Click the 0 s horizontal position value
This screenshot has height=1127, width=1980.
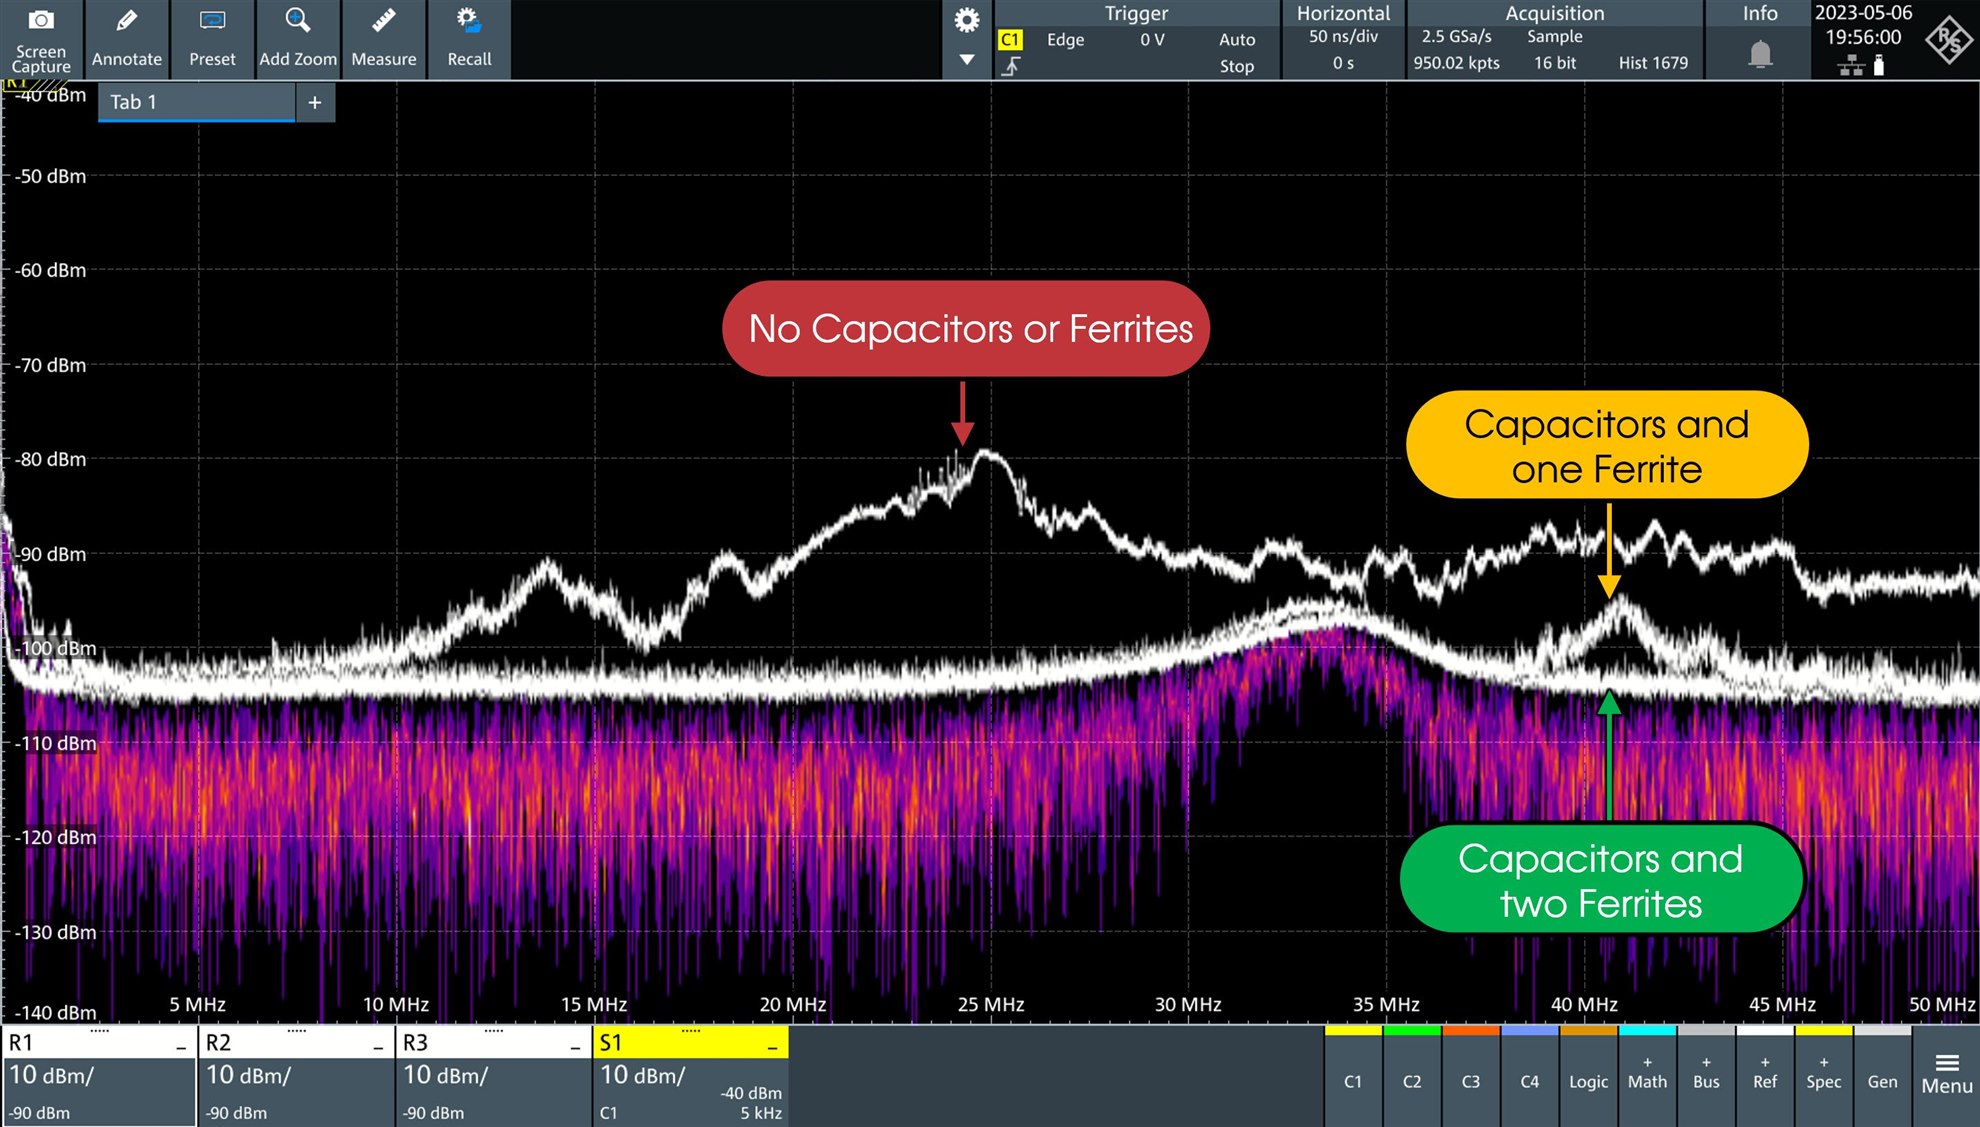coord(1343,63)
